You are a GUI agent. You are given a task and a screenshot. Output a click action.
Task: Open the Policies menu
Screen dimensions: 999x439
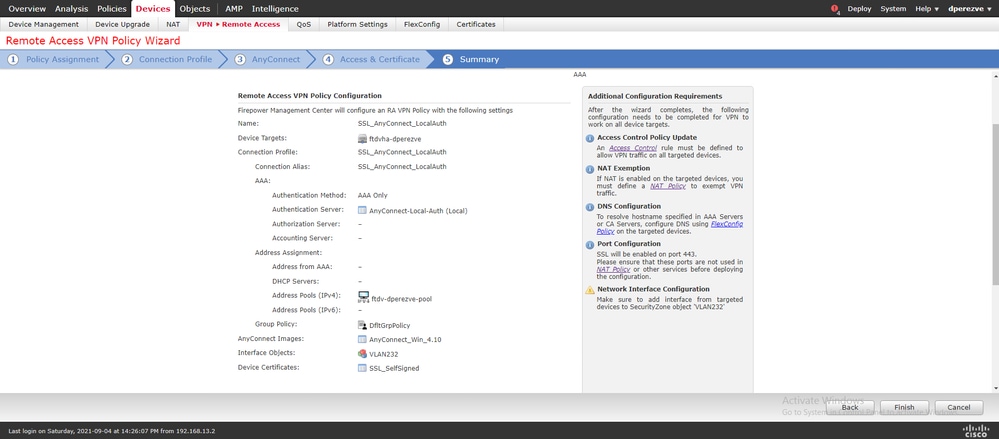[x=111, y=9]
